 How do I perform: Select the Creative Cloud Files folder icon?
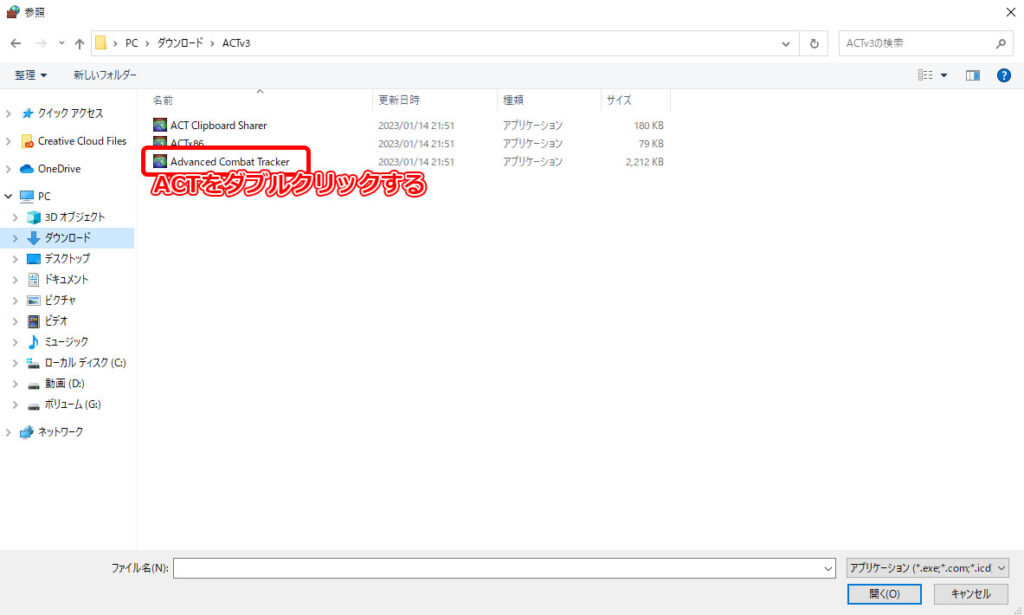click(27, 141)
